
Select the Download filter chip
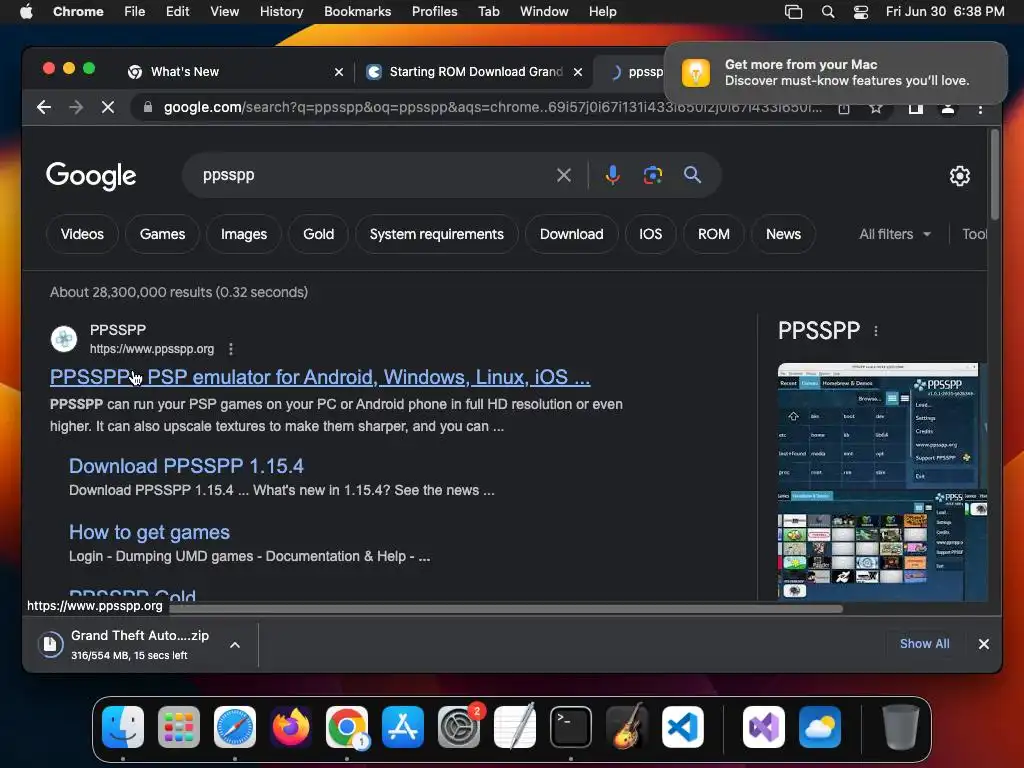click(x=571, y=234)
